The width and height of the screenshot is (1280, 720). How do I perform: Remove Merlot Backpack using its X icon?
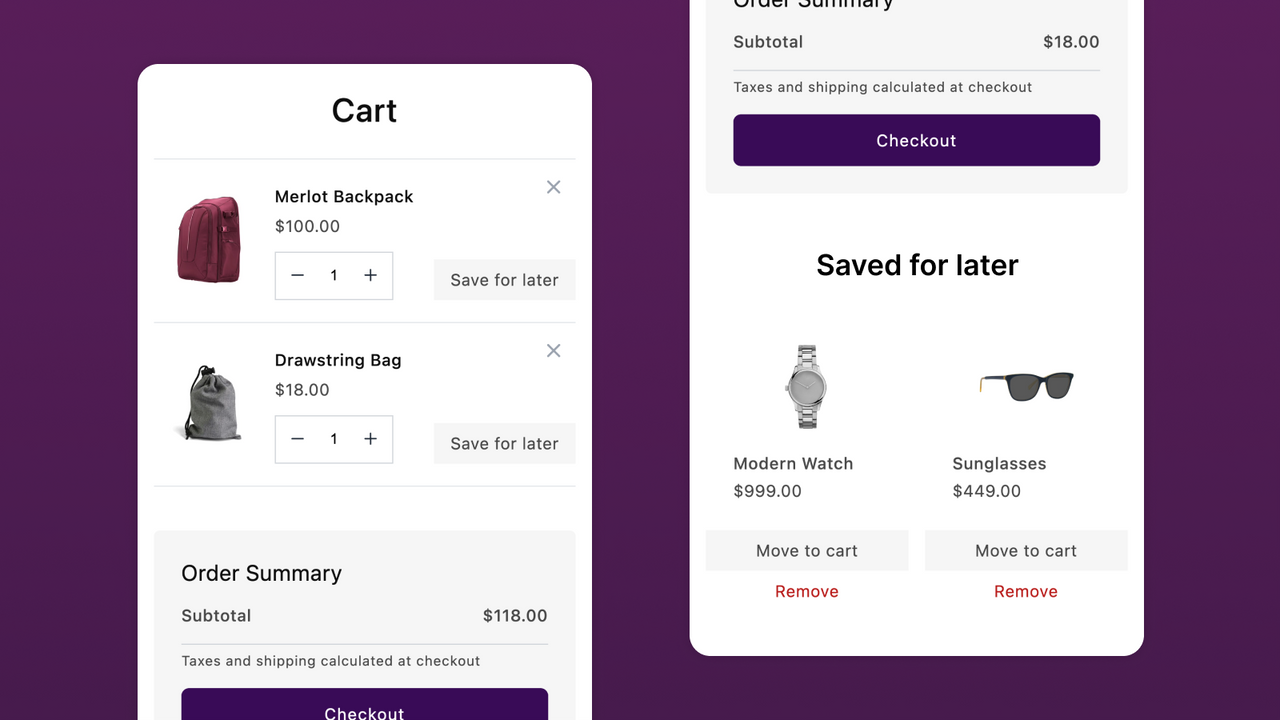point(553,187)
